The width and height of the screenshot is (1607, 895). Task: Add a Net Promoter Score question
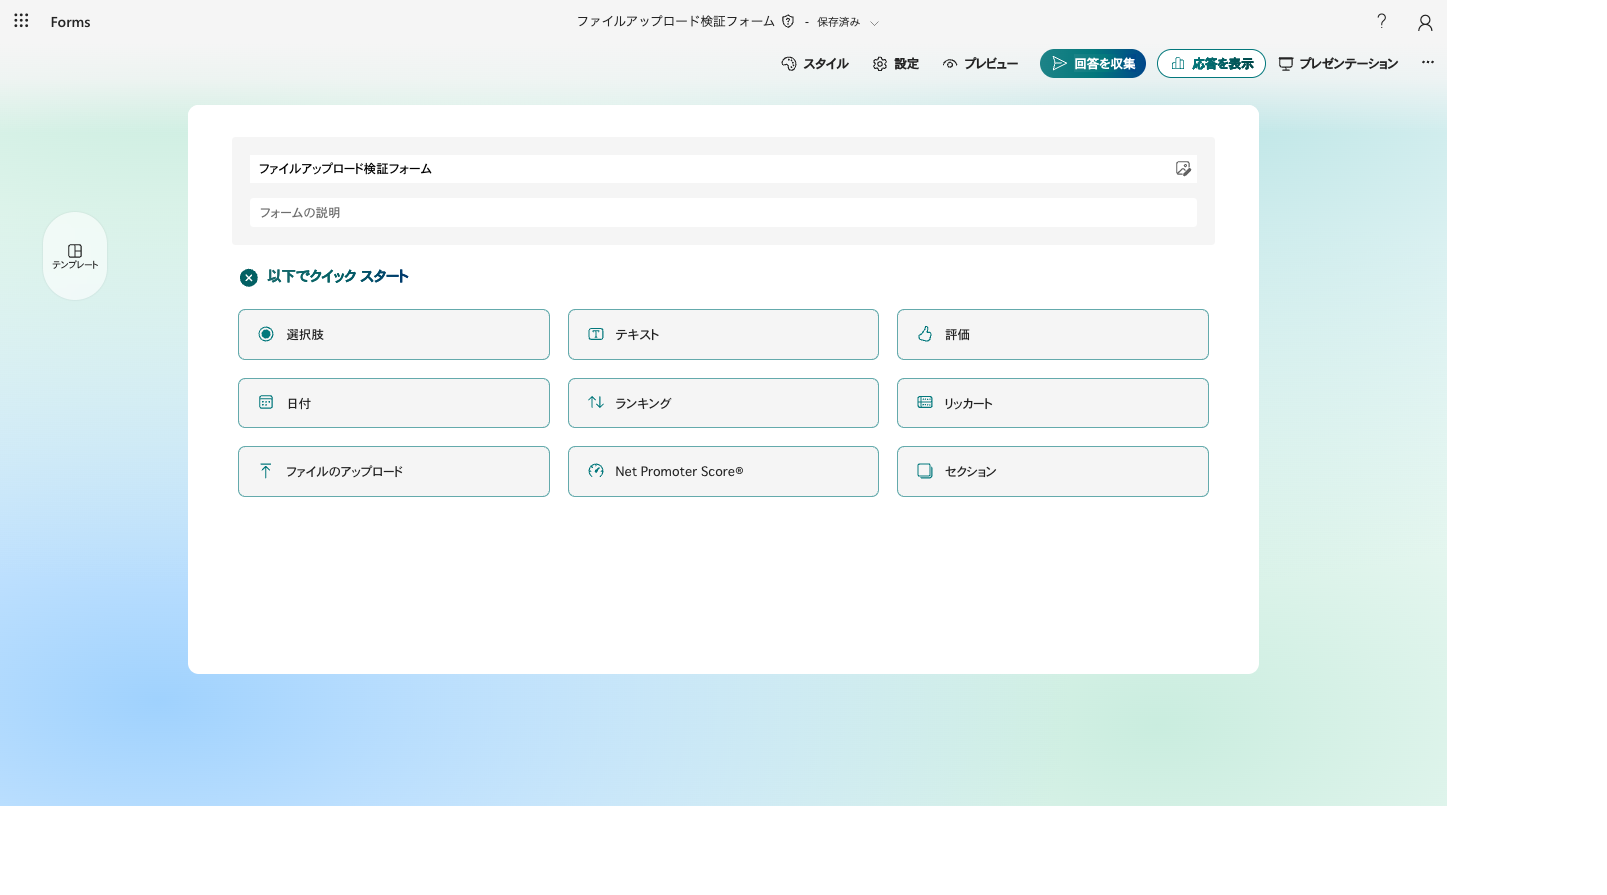click(x=723, y=472)
